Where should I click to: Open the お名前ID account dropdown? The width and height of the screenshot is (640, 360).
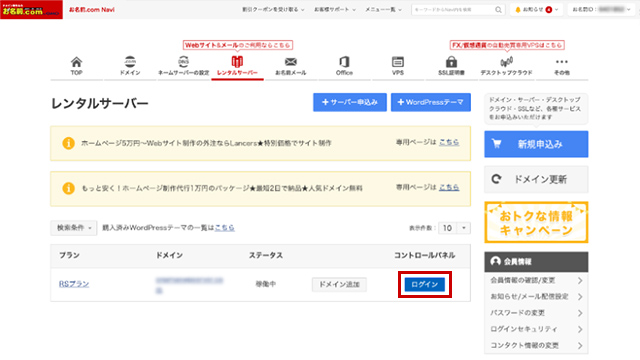coord(601,9)
